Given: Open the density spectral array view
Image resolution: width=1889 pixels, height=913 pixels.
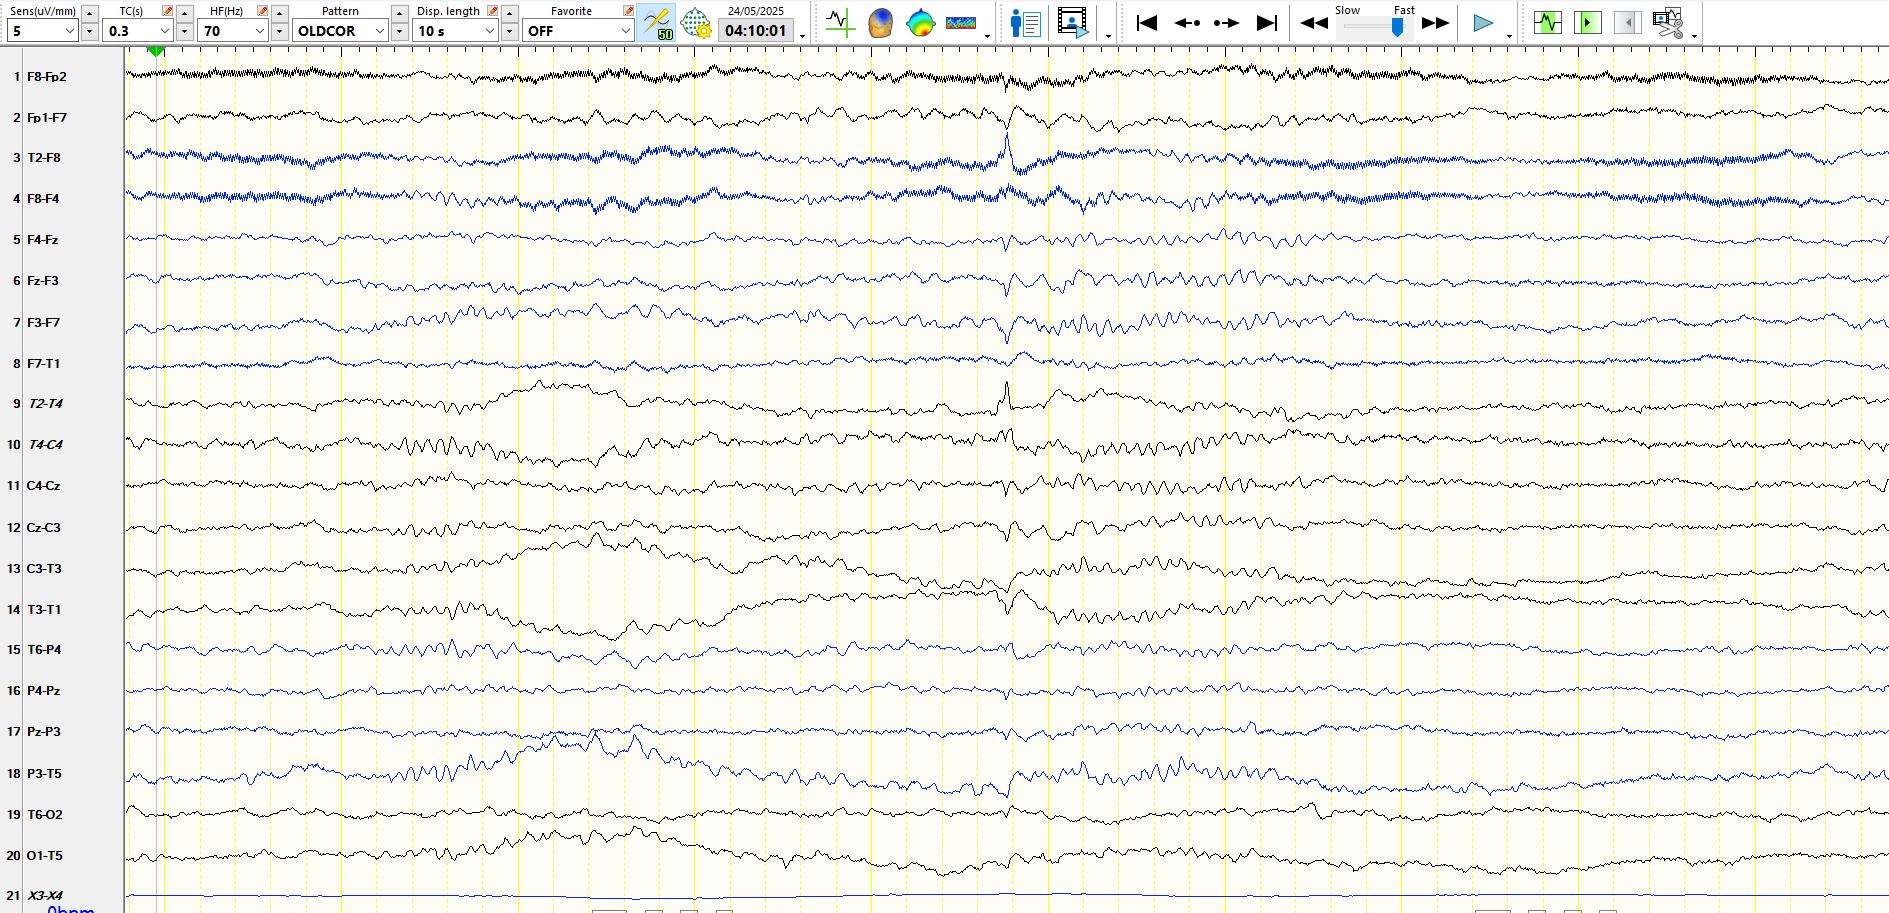Looking at the screenshot, I should [x=961, y=23].
